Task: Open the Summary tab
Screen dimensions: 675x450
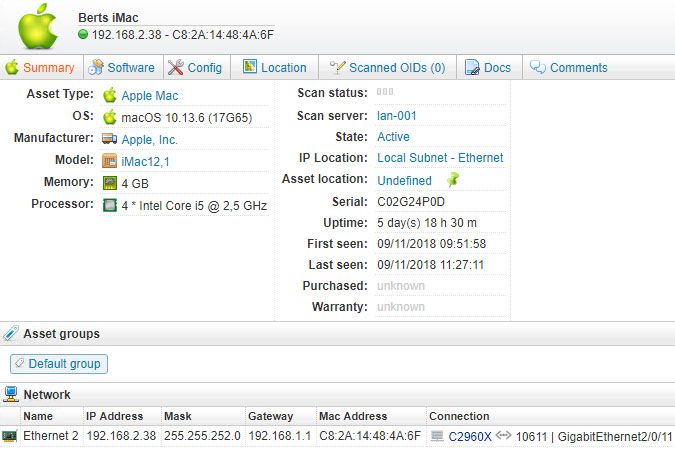Action: [x=40, y=68]
